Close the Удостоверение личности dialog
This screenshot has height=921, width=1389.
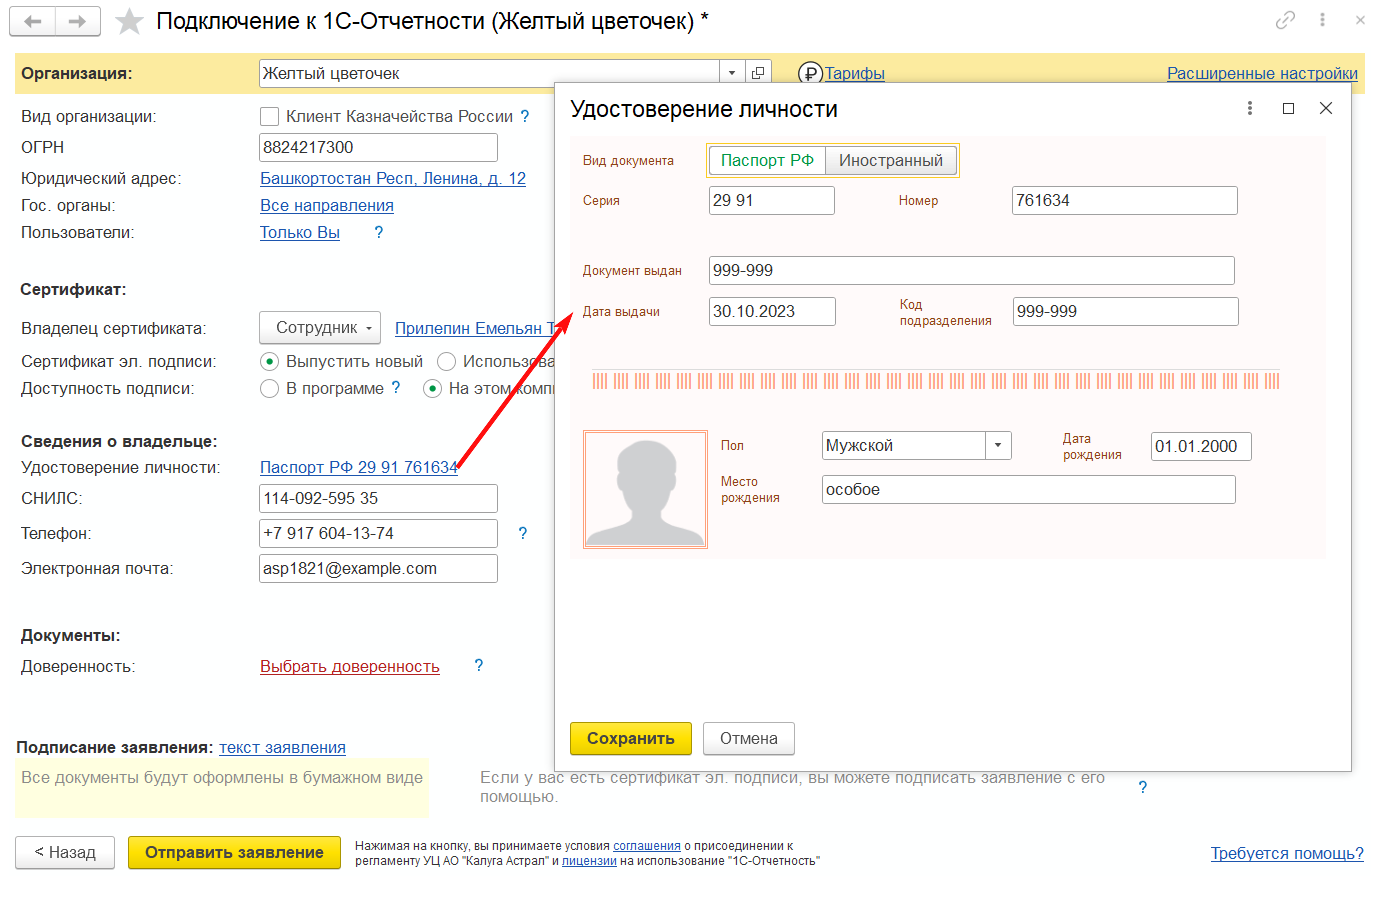[x=1326, y=108]
